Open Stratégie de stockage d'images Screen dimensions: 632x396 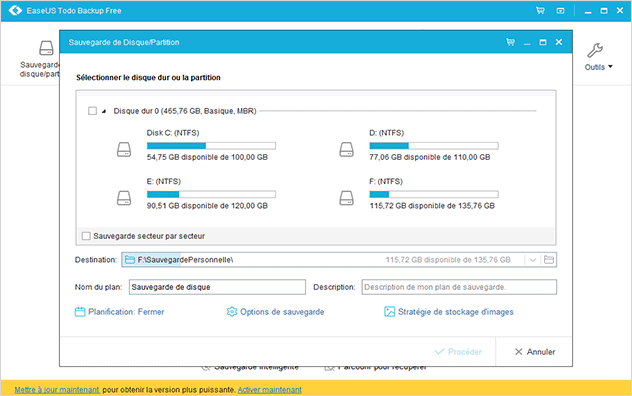click(x=456, y=312)
